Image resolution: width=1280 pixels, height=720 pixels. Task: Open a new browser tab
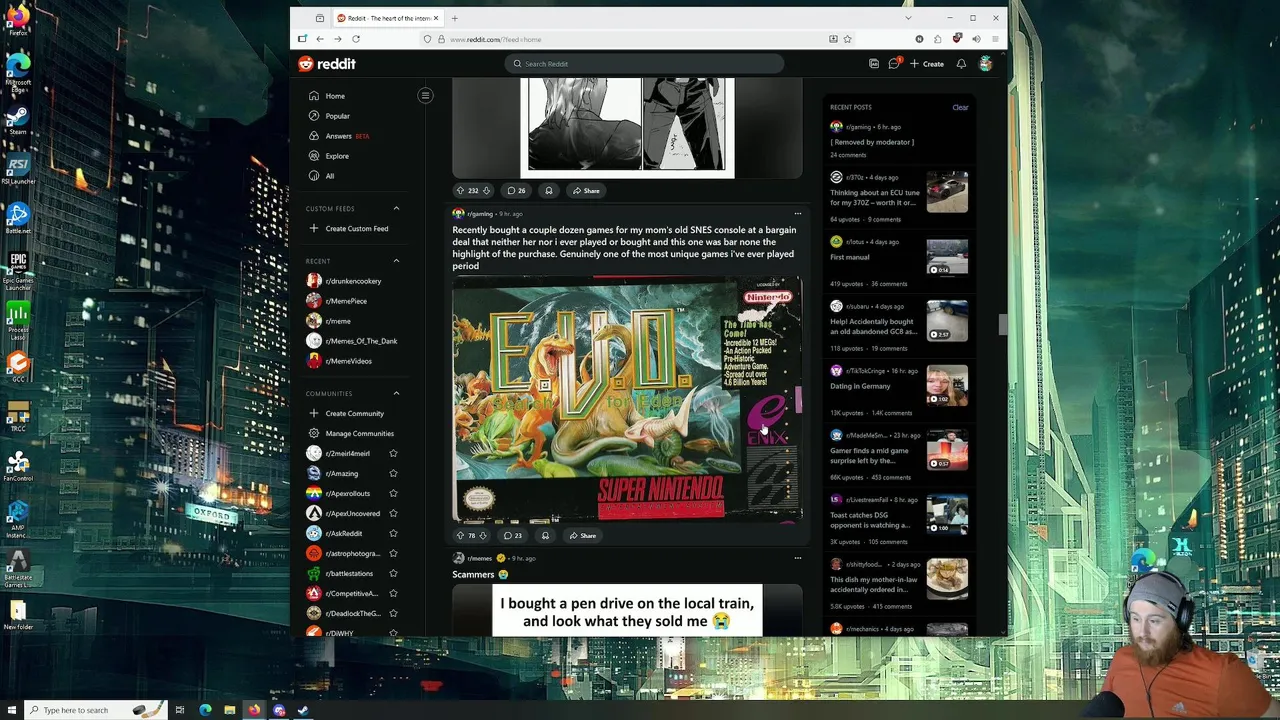coord(454,18)
